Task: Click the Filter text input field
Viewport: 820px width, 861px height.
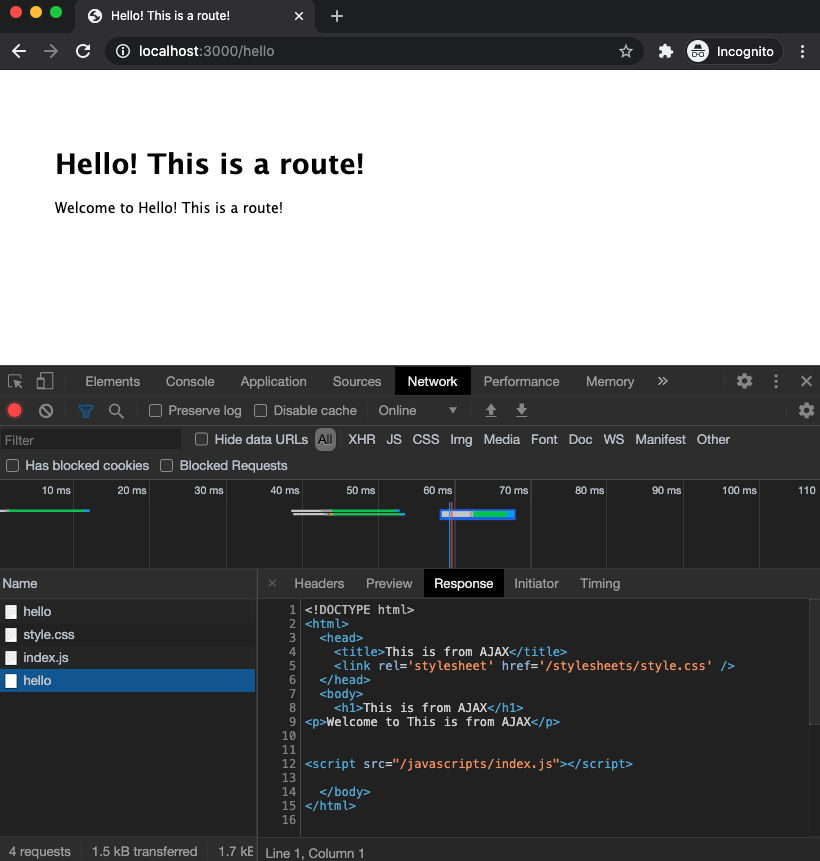Action: [90, 440]
